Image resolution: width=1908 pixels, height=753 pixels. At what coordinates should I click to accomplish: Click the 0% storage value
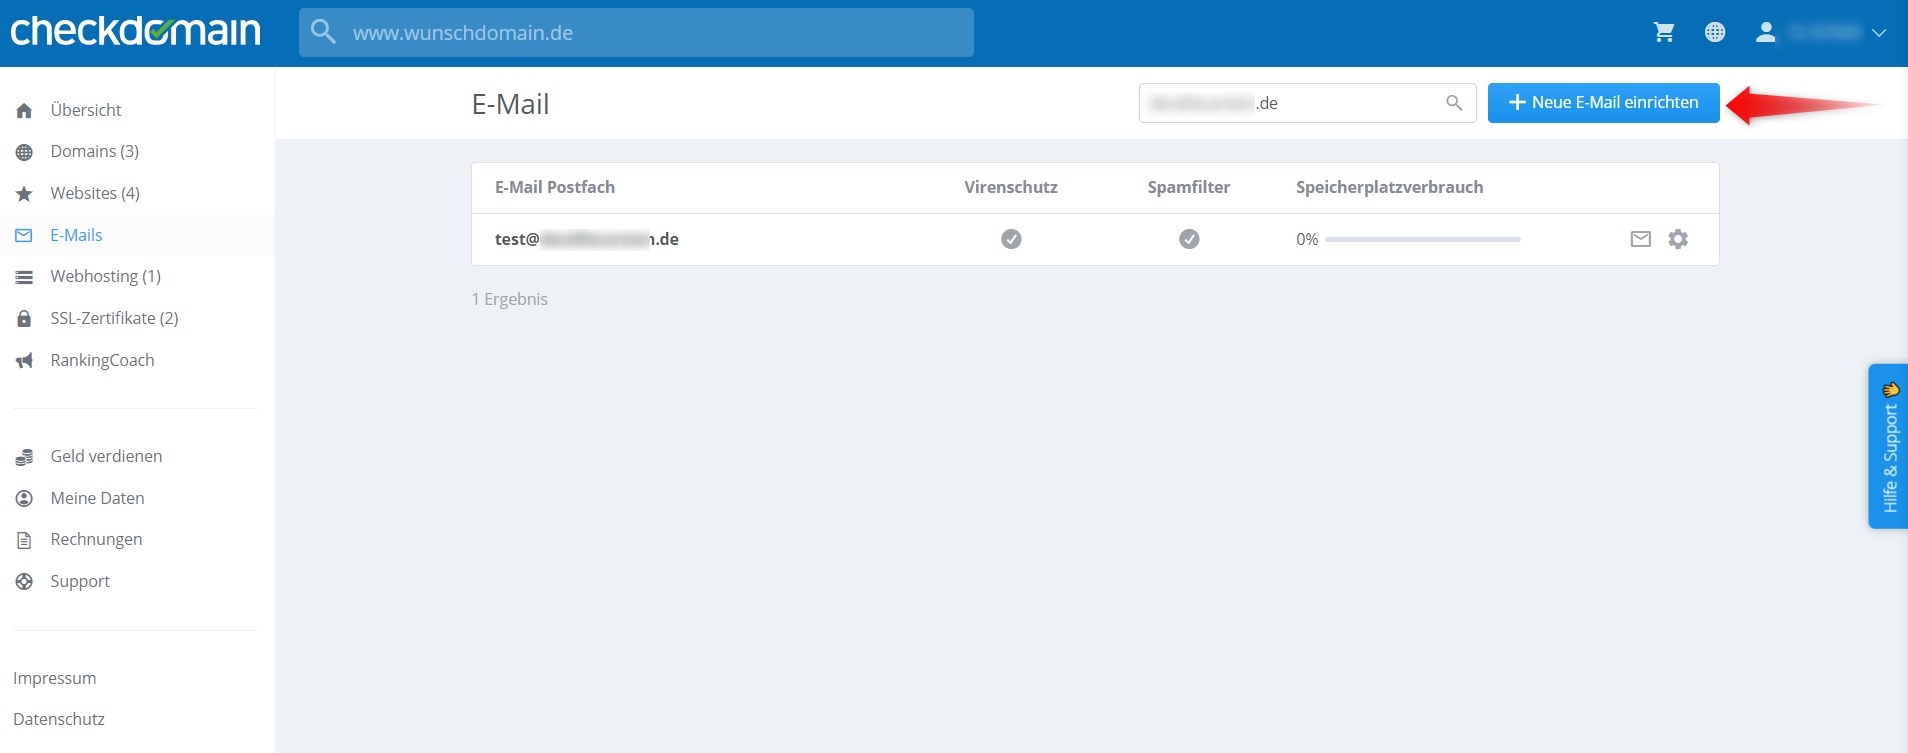pos(1307,239)
